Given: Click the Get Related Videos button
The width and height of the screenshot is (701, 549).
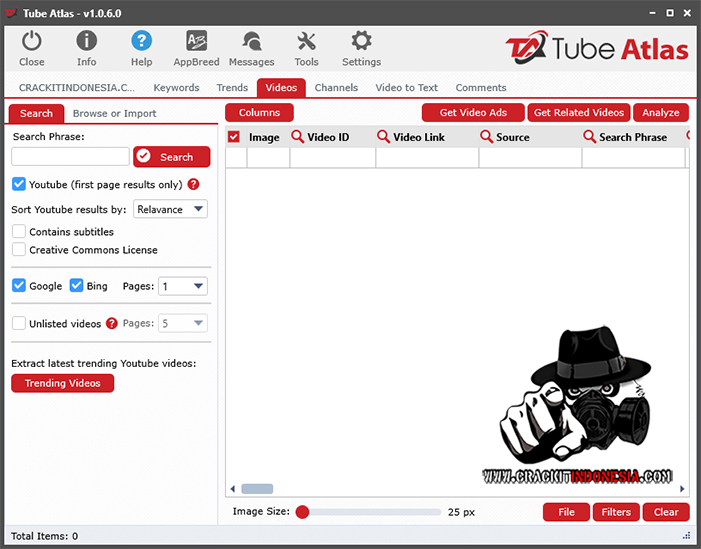Looking at the screenshot, I should click(x=580, y=113).
